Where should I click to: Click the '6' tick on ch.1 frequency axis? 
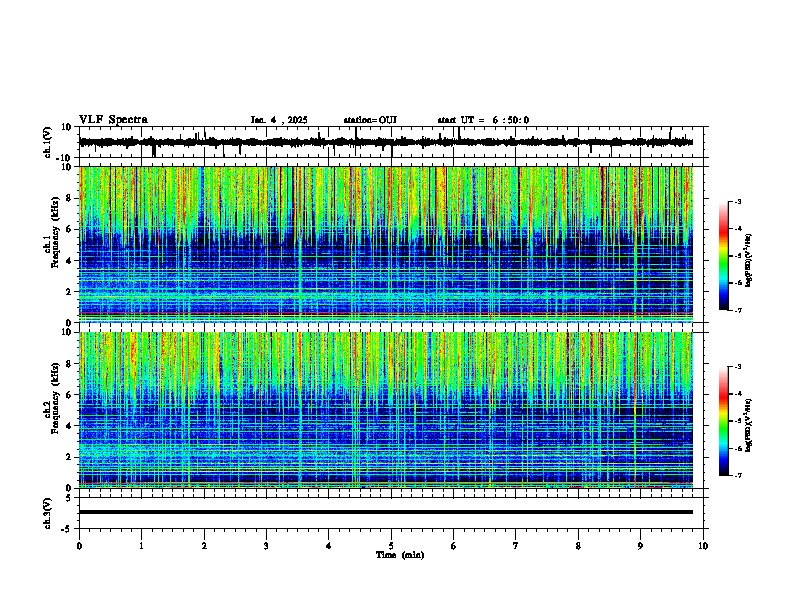[x=70, y=229]
